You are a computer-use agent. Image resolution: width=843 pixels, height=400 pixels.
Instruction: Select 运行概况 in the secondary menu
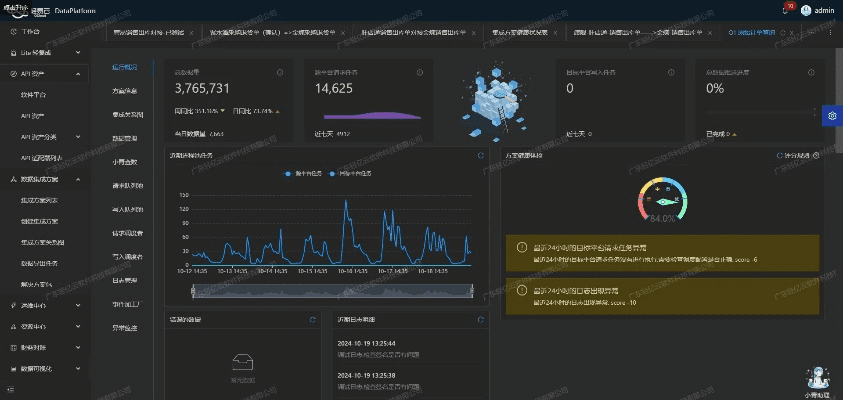[x=125, y=67]
